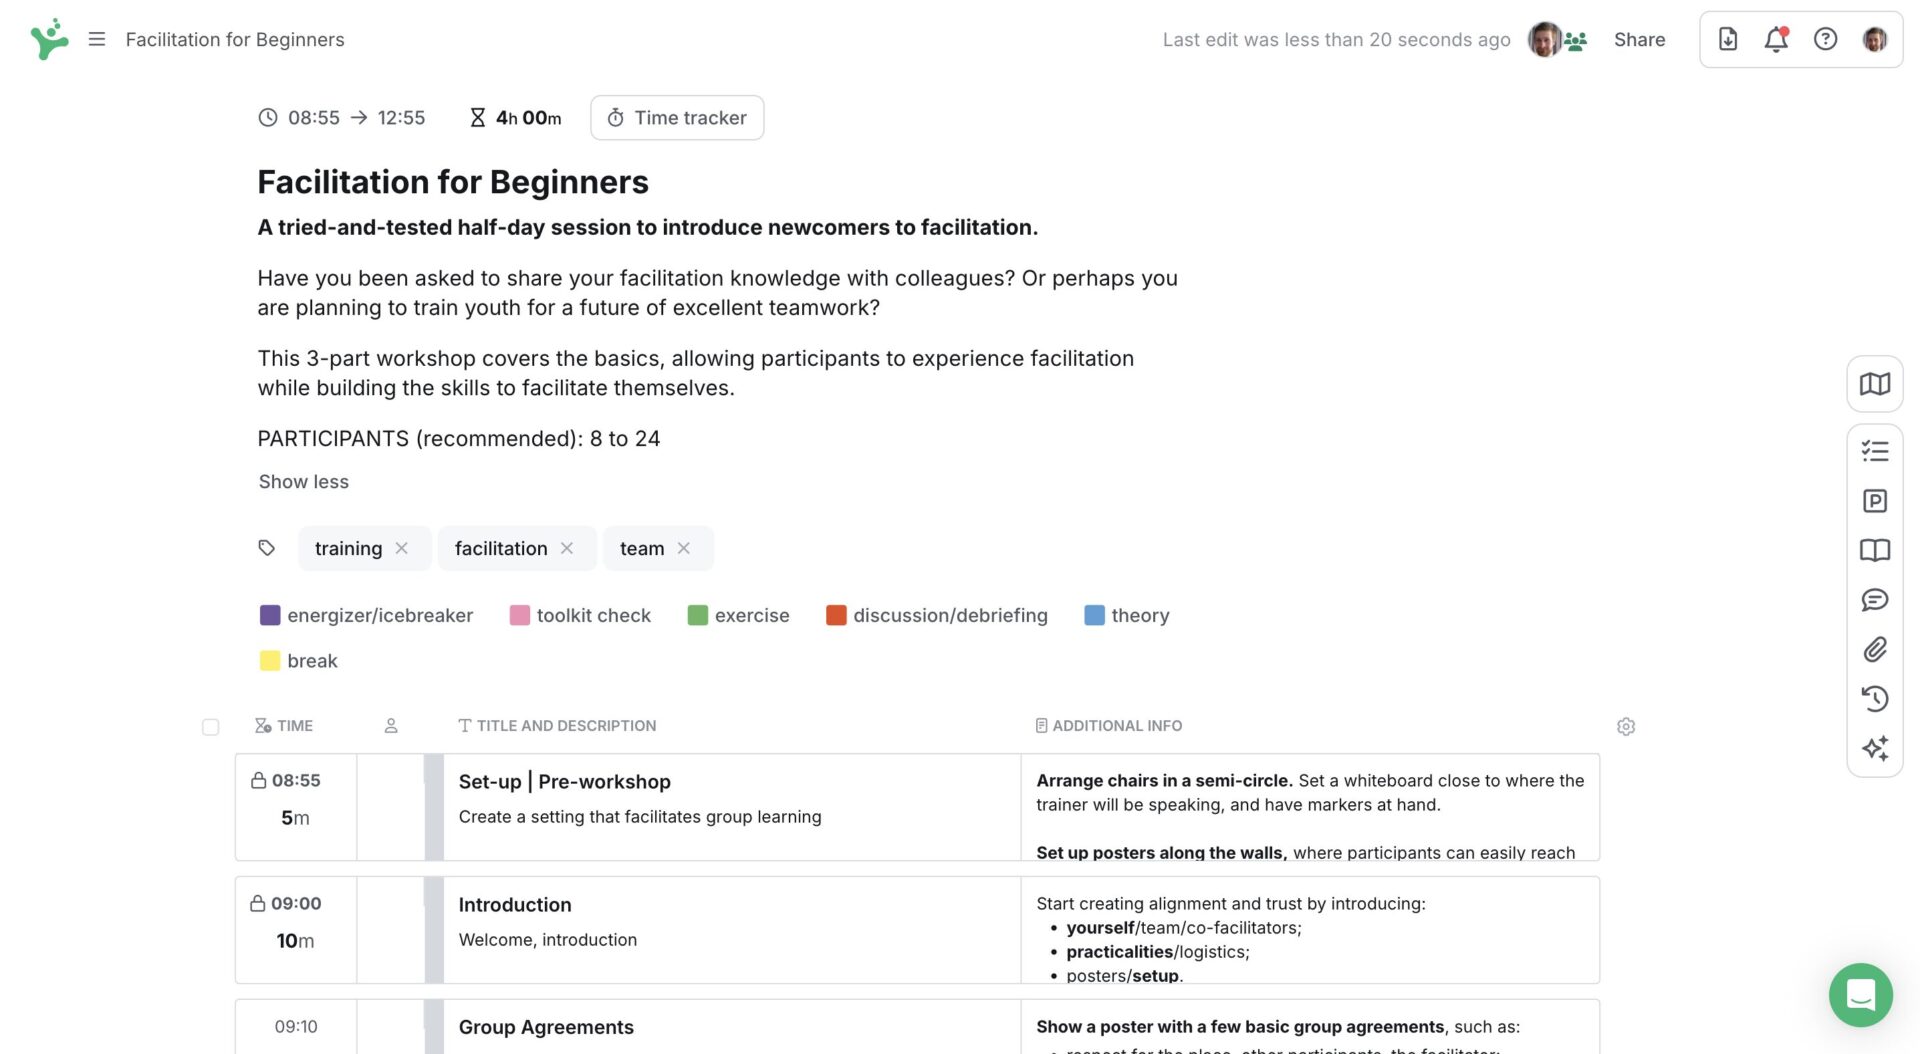Toggle the select-all blocks checkbox

(x=210, y=727)
